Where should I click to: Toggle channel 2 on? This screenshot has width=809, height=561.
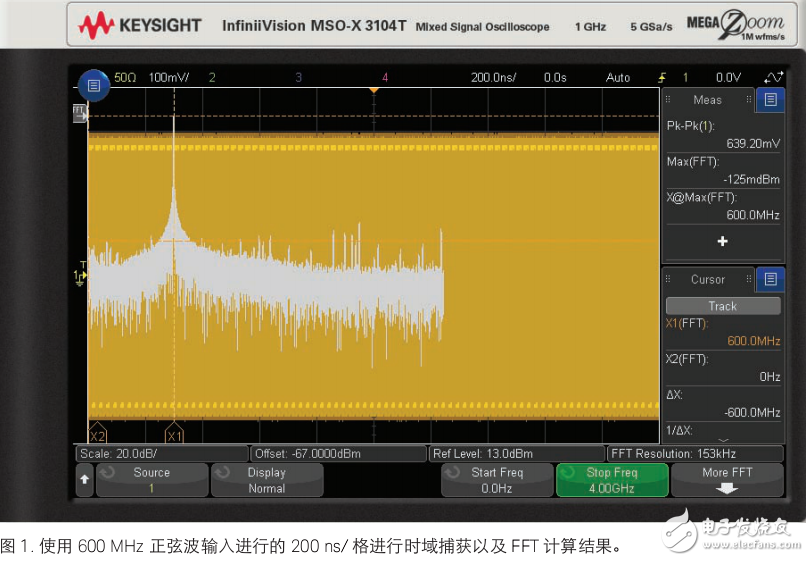(212, 77)
